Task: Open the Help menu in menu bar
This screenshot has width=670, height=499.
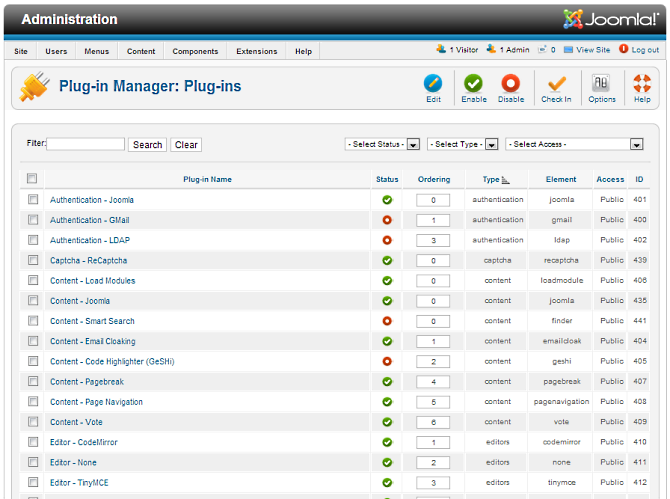Action: 303,51
